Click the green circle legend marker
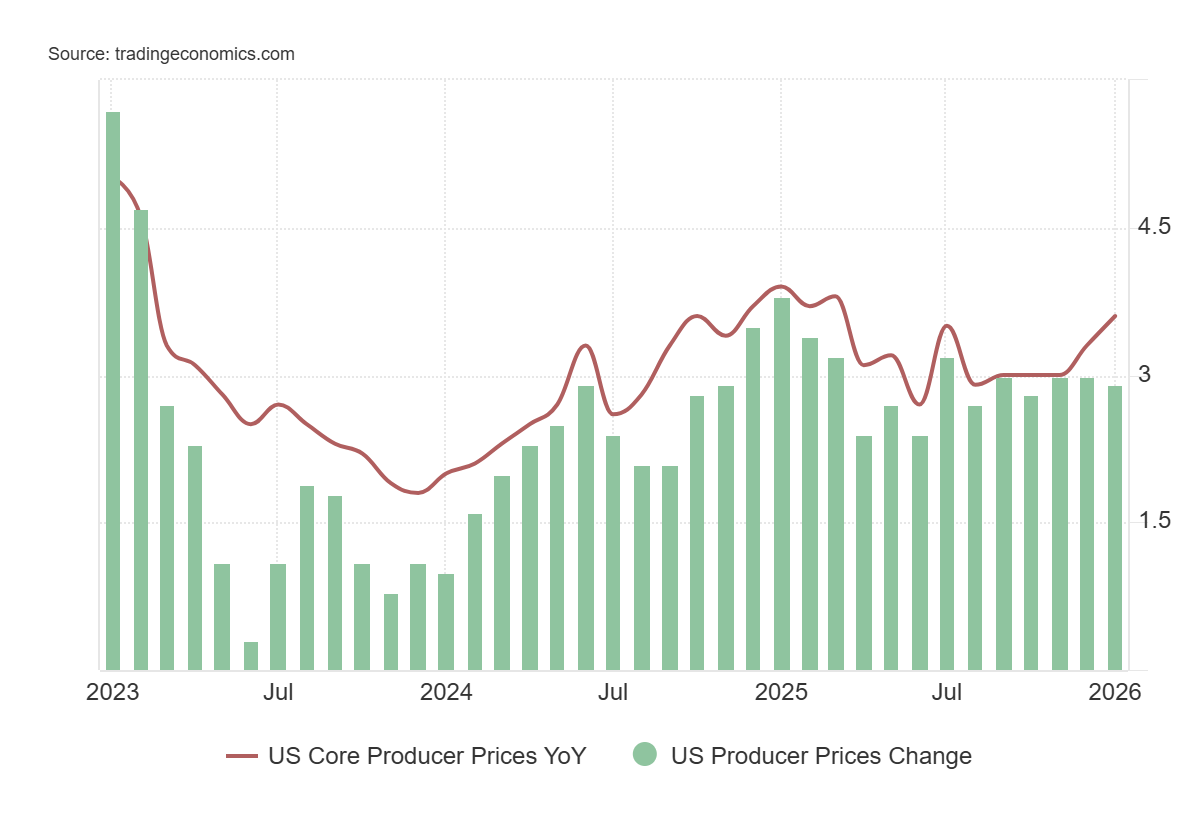 [645, 756]
